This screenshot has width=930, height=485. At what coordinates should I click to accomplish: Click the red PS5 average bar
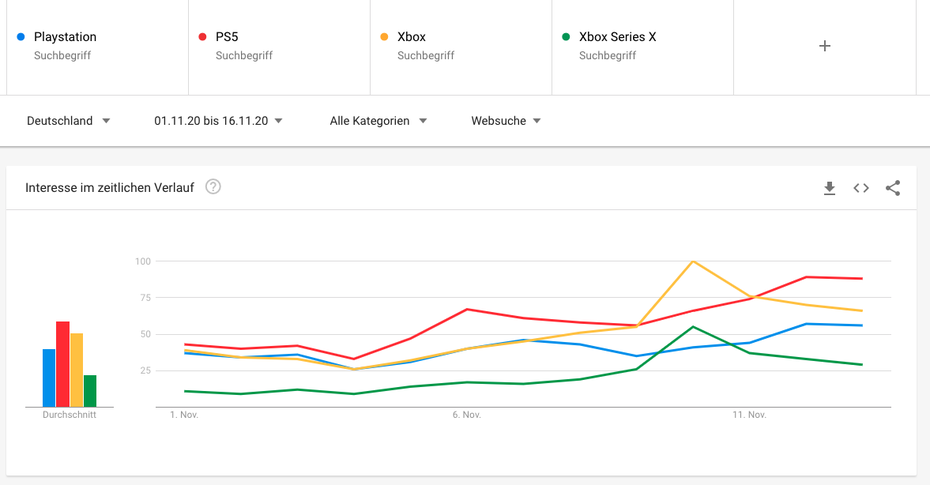coord(63,364)
